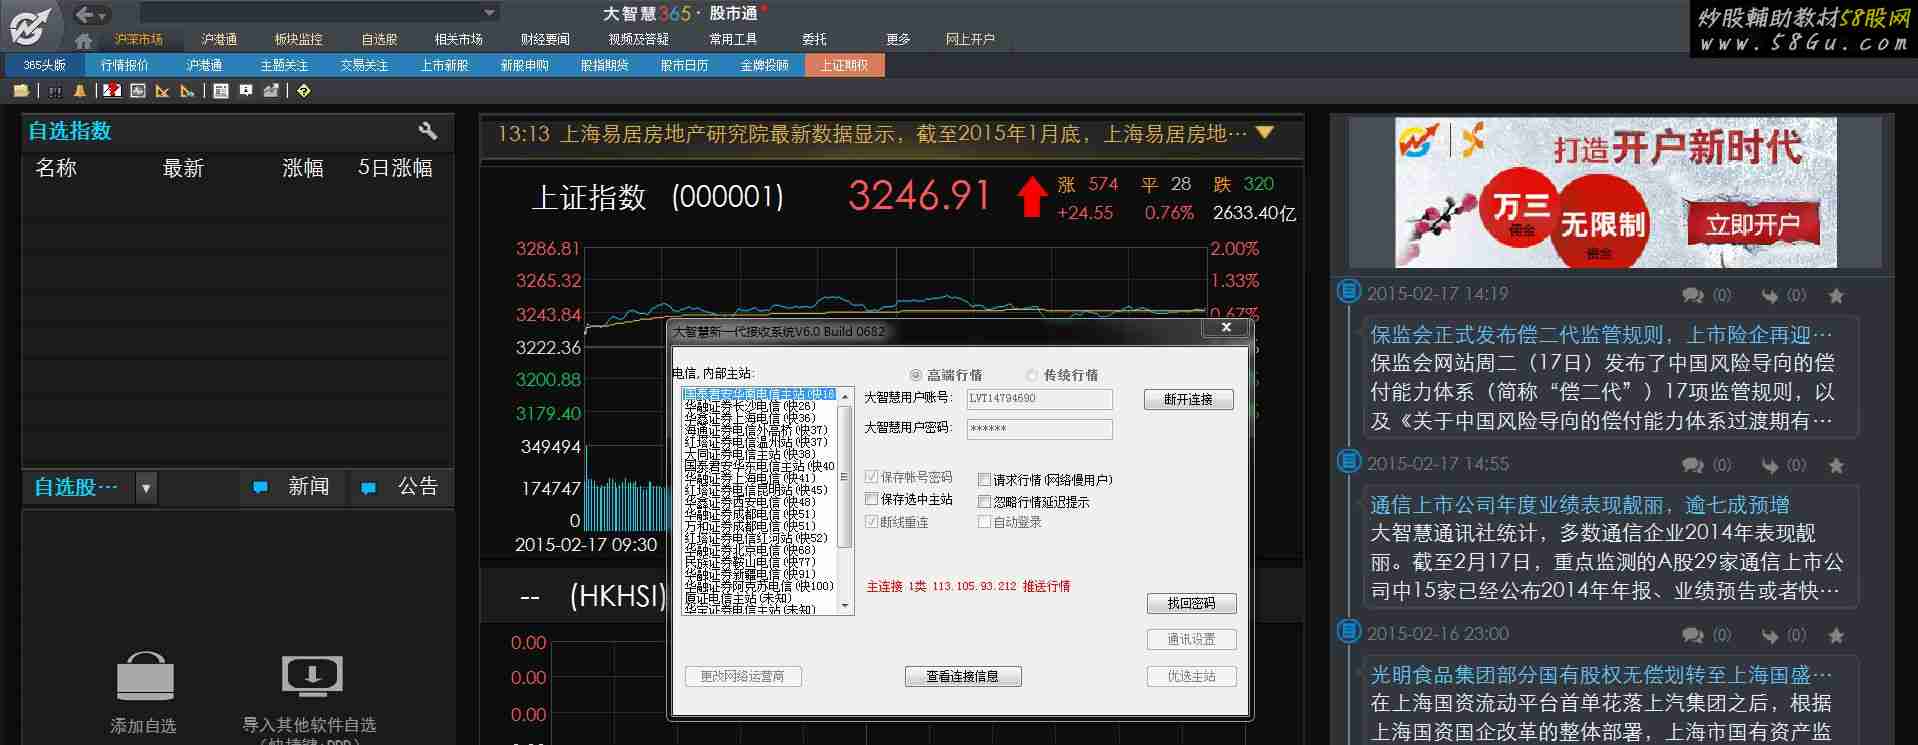Click the 导入其他软件自选 monitor icon
Viewport: 1918px width, 745px height.
click(312, 677)
